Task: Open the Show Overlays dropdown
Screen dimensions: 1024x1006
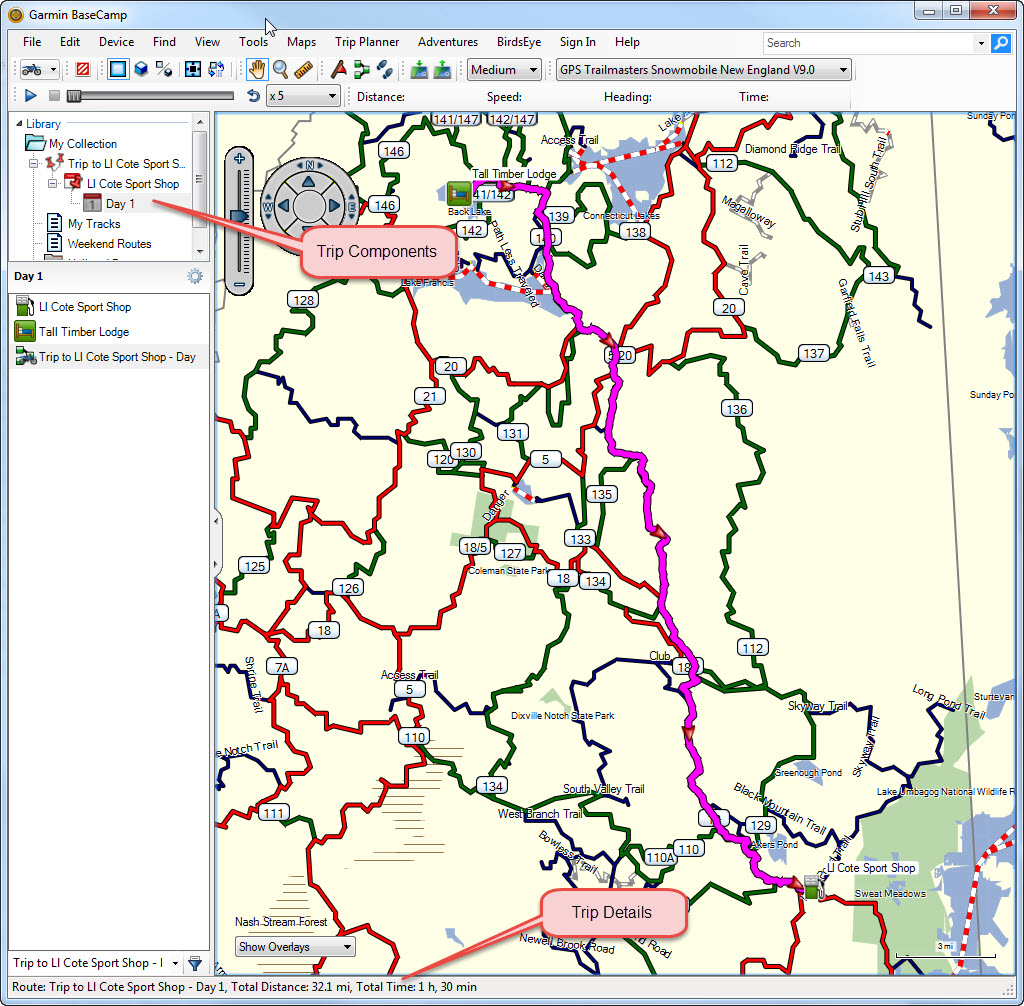Action: pyautogui.click(x=295, y=947)
